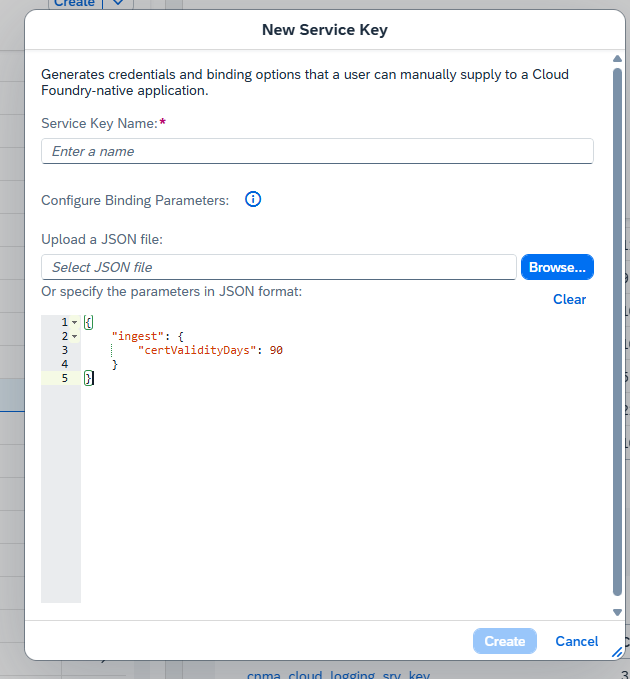
Task: Cancel the New Service Key dialog
Action: coord(577,641)
